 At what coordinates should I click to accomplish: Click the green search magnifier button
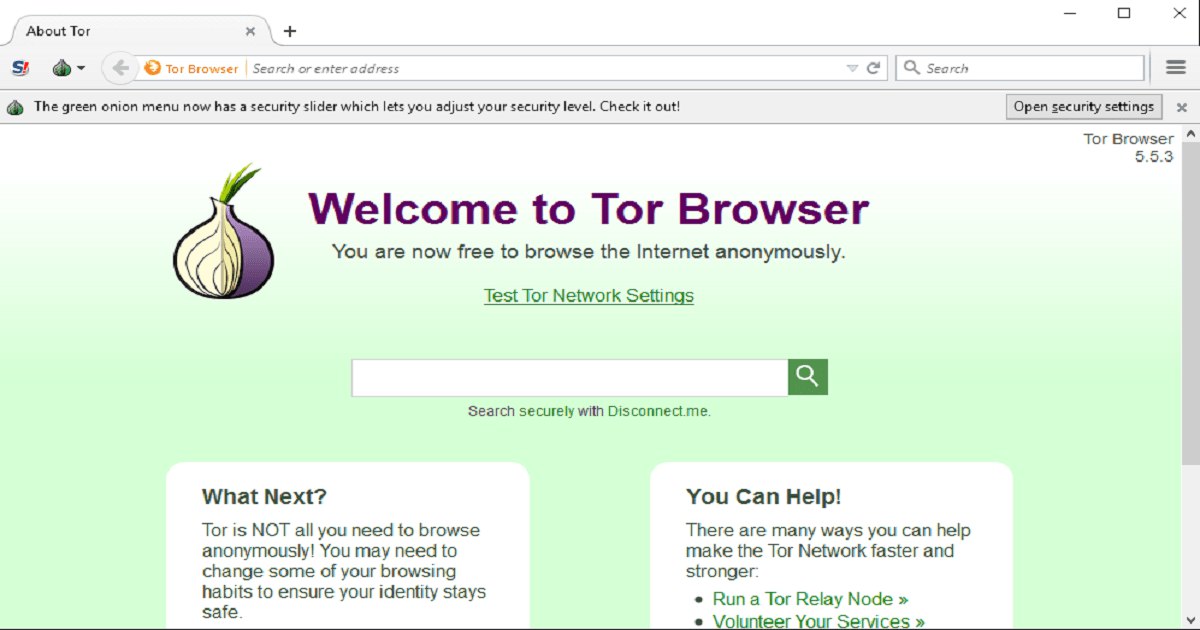(x=808, y=377)
